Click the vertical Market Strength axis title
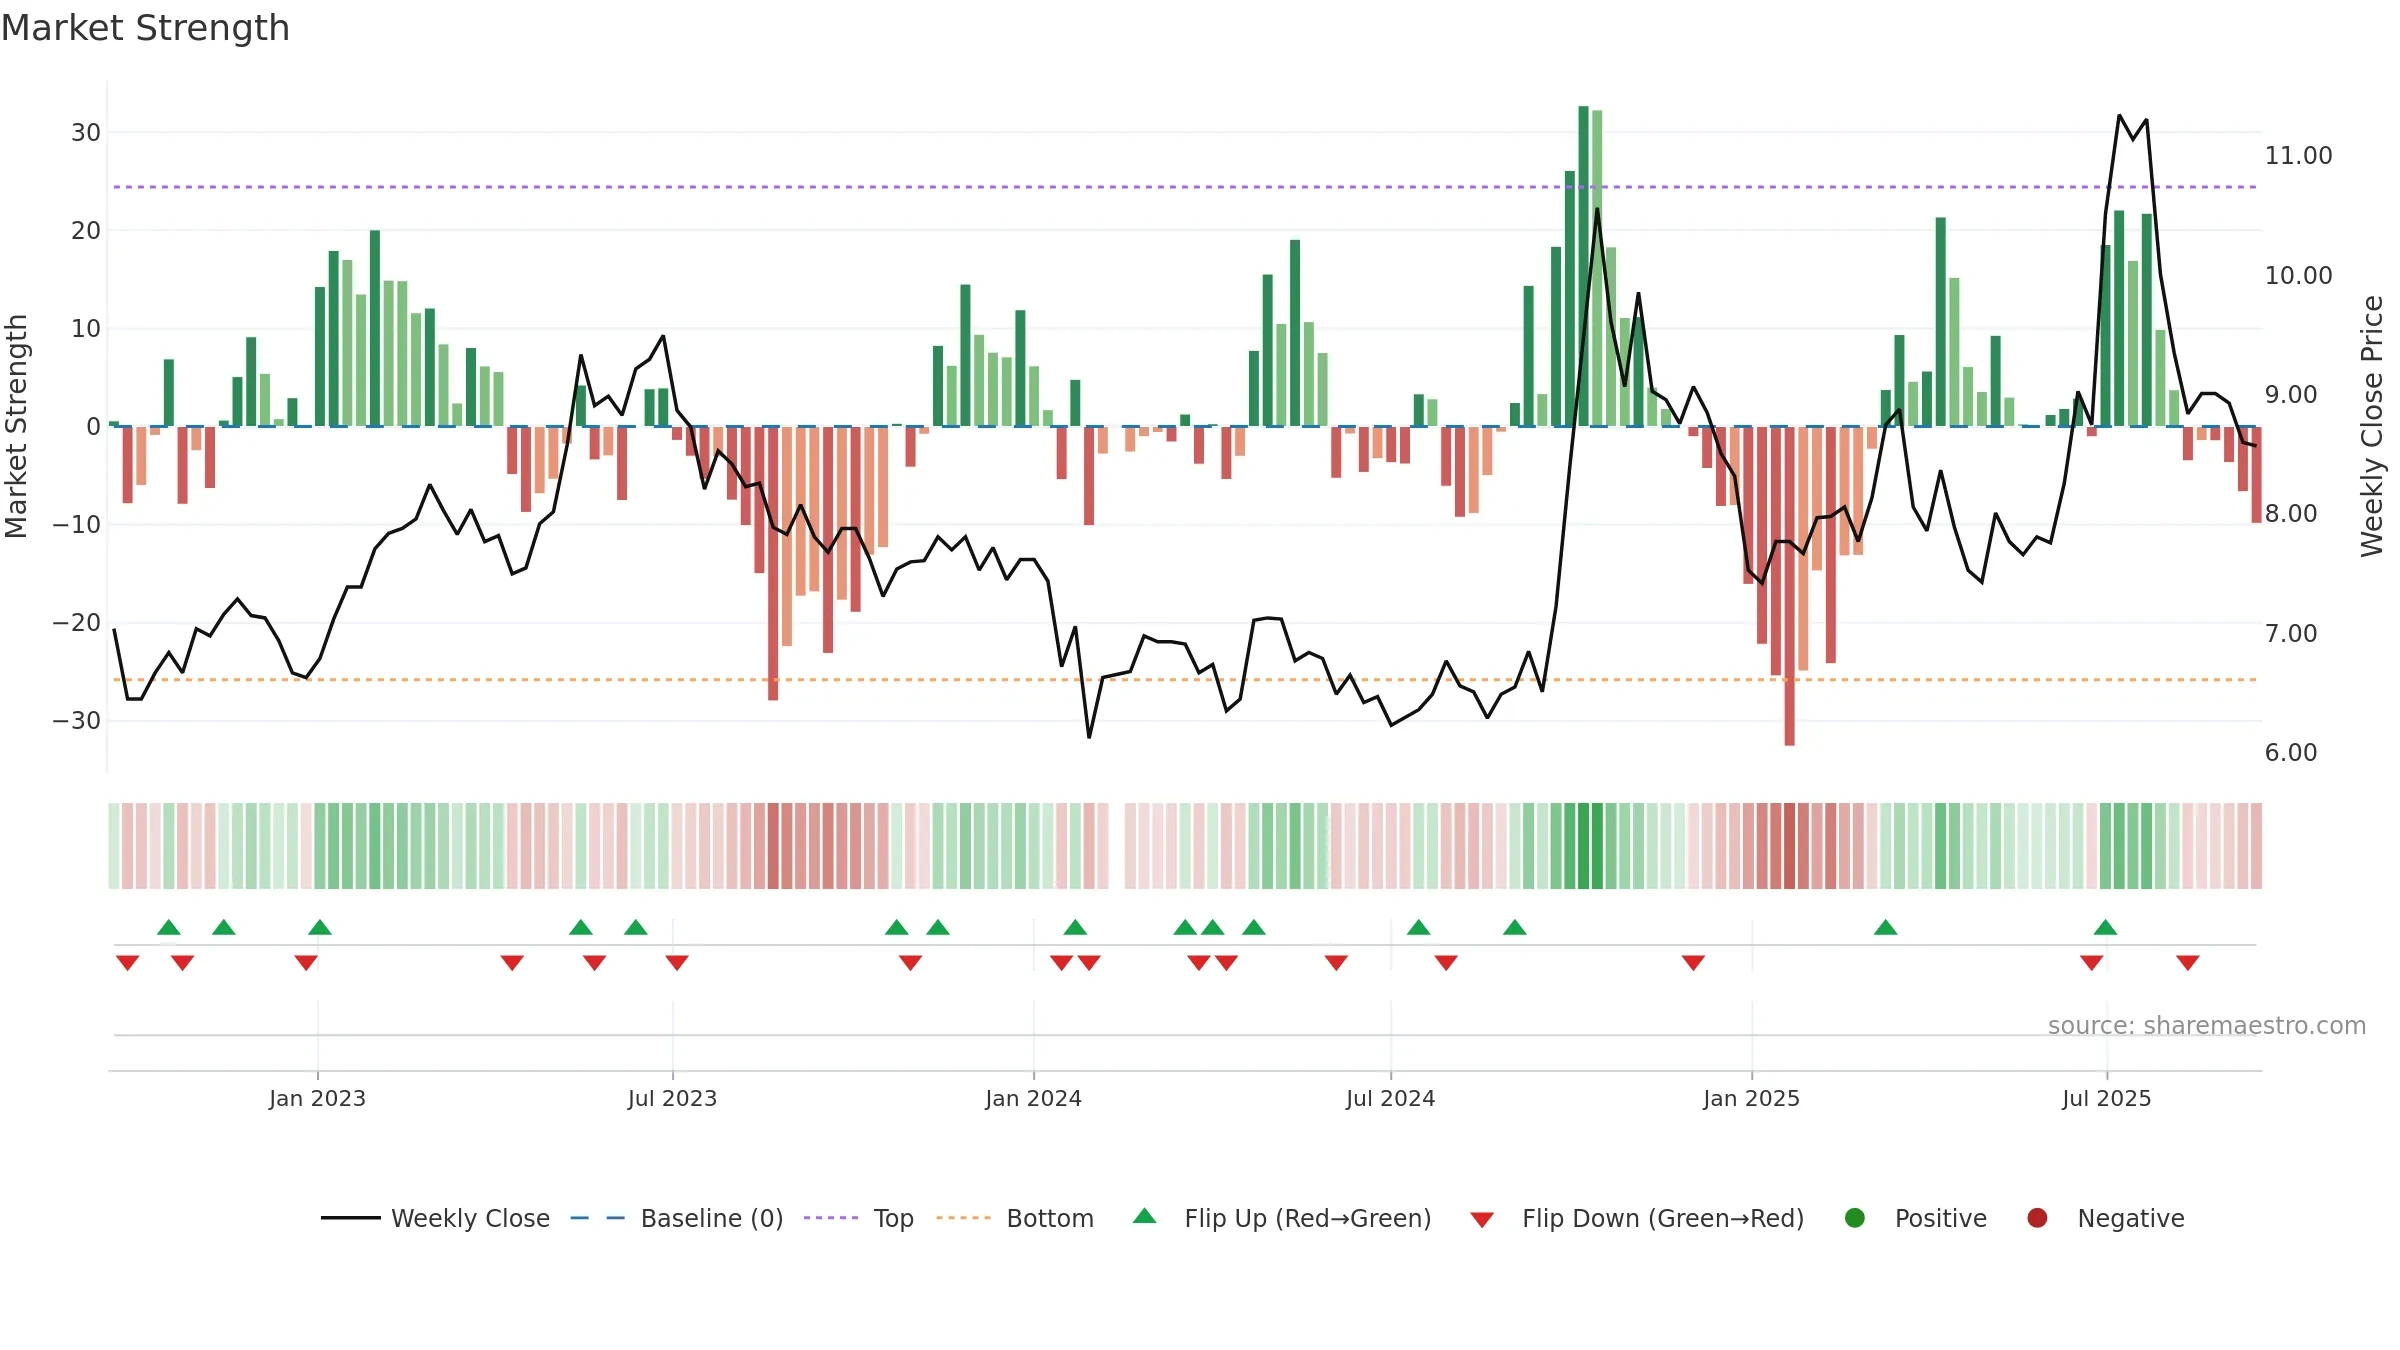The image size is (2400, 1350). pyautogui.click(x=16, y=426)
